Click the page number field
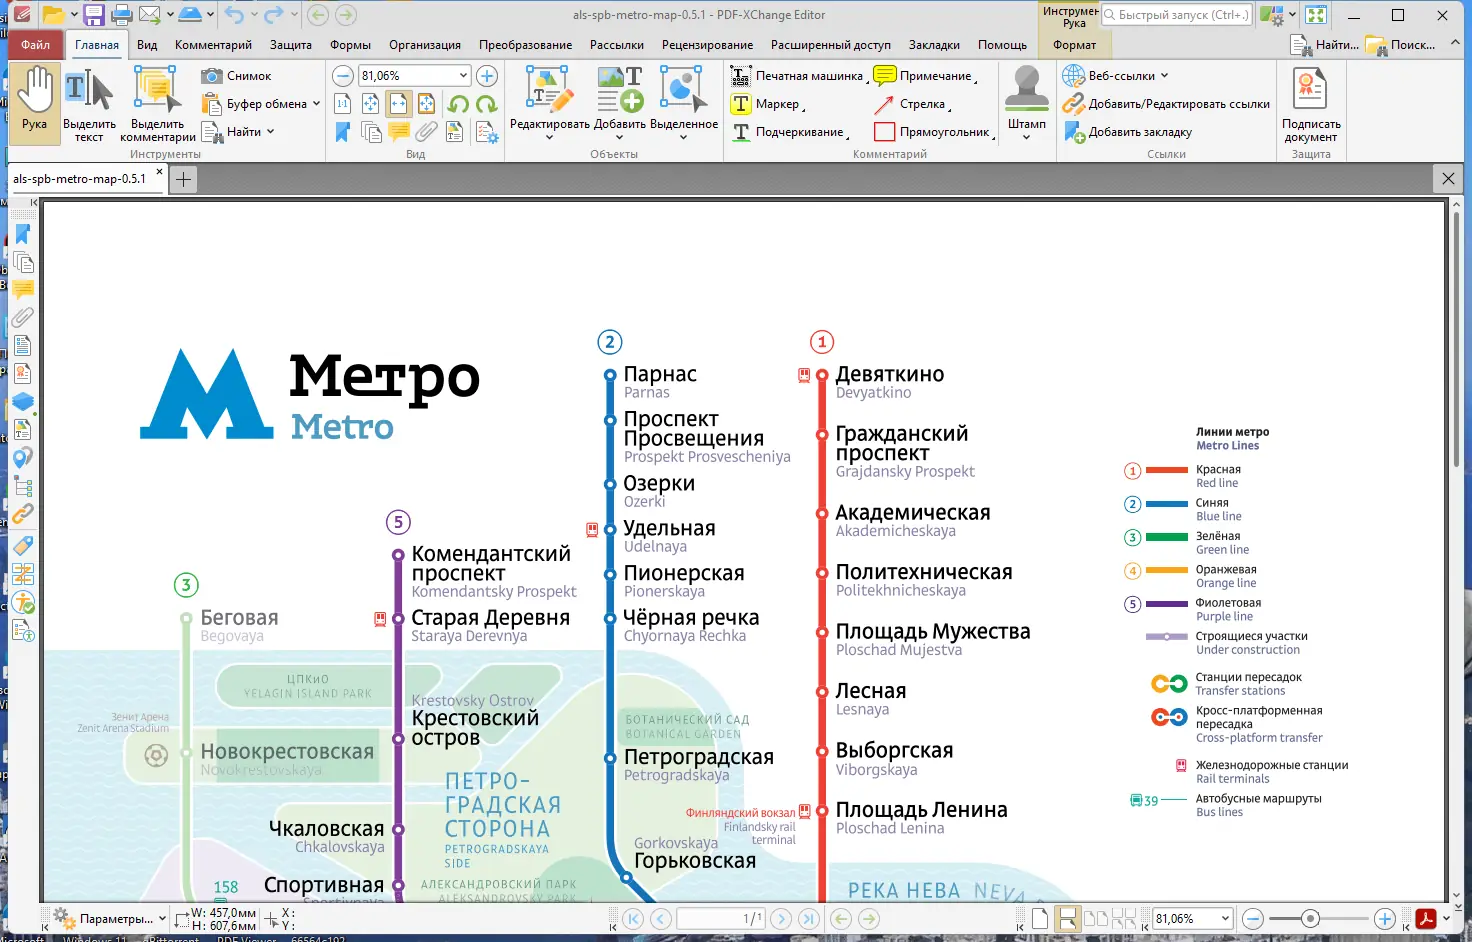Image resolution: width=1472 pixels, height=942 pixels. point(721,918)
